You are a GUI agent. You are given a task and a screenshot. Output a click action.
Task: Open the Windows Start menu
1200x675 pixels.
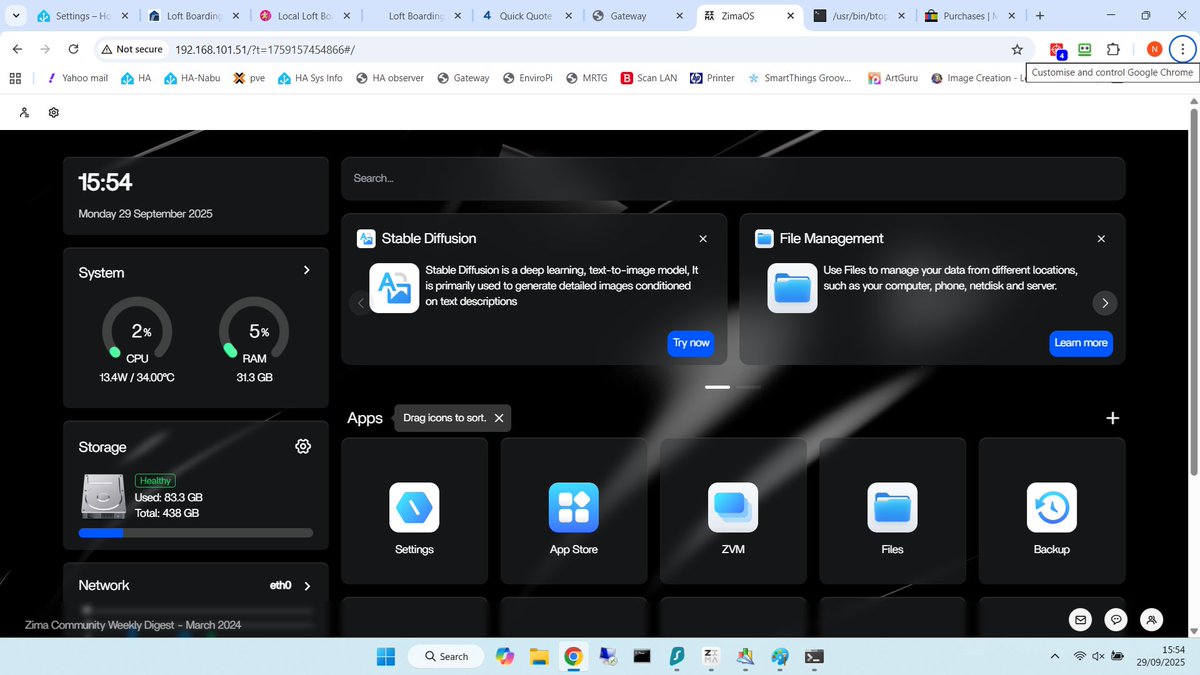click(x=385, y=656)
